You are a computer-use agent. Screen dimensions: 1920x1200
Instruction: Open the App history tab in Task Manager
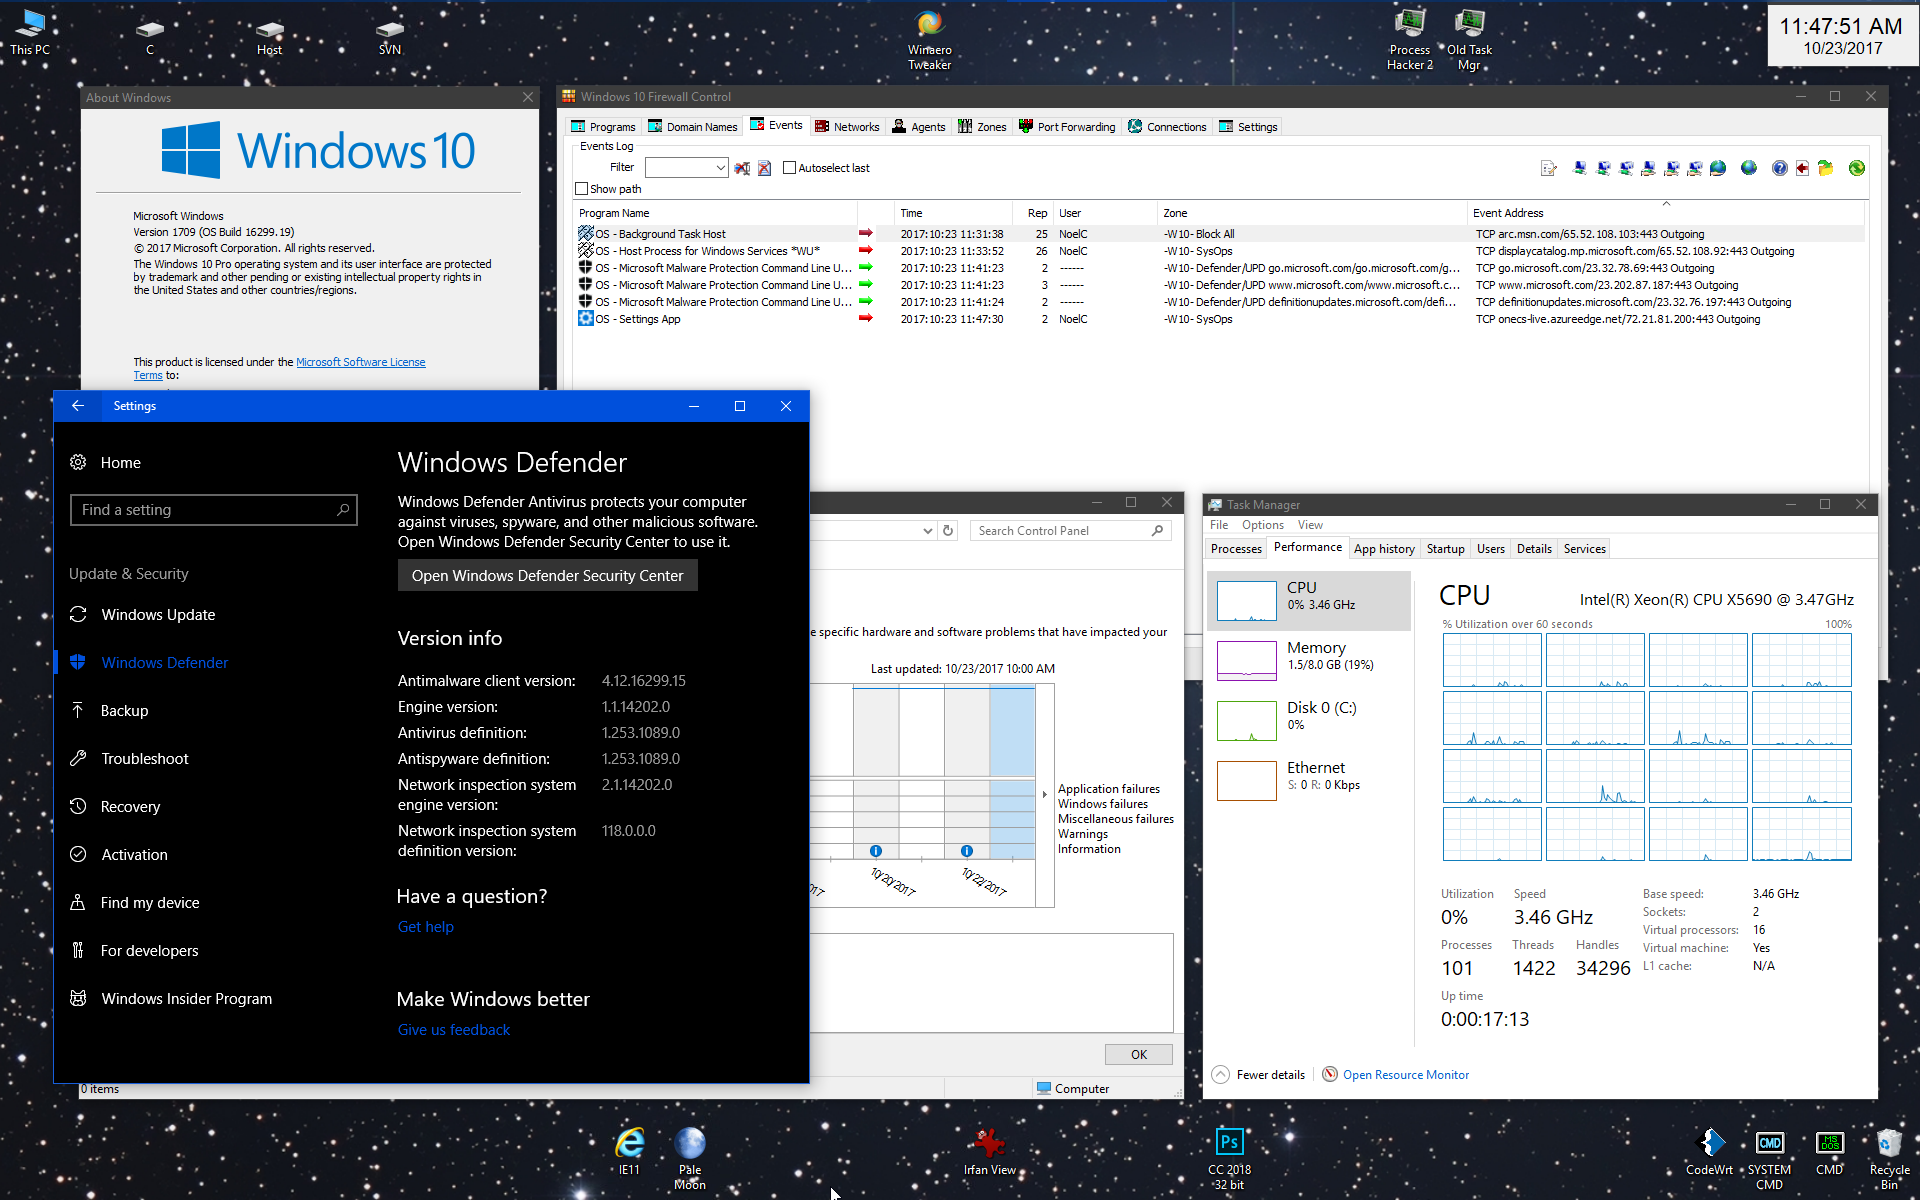(1384, 549)
